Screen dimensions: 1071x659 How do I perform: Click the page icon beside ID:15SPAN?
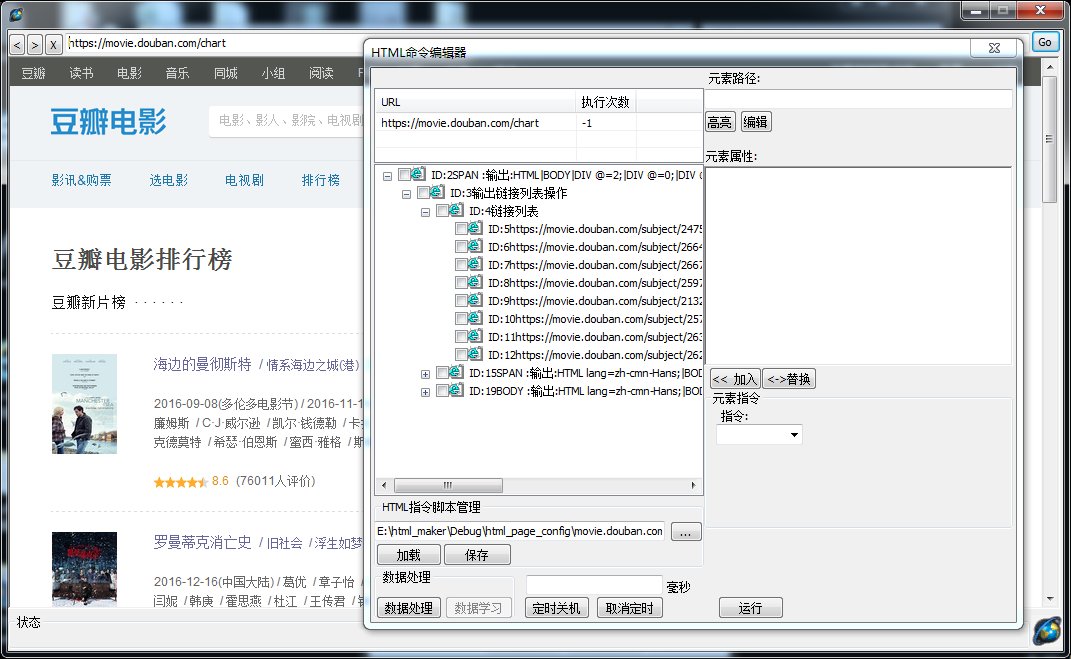pyautogui.click(x=457, y=373)
